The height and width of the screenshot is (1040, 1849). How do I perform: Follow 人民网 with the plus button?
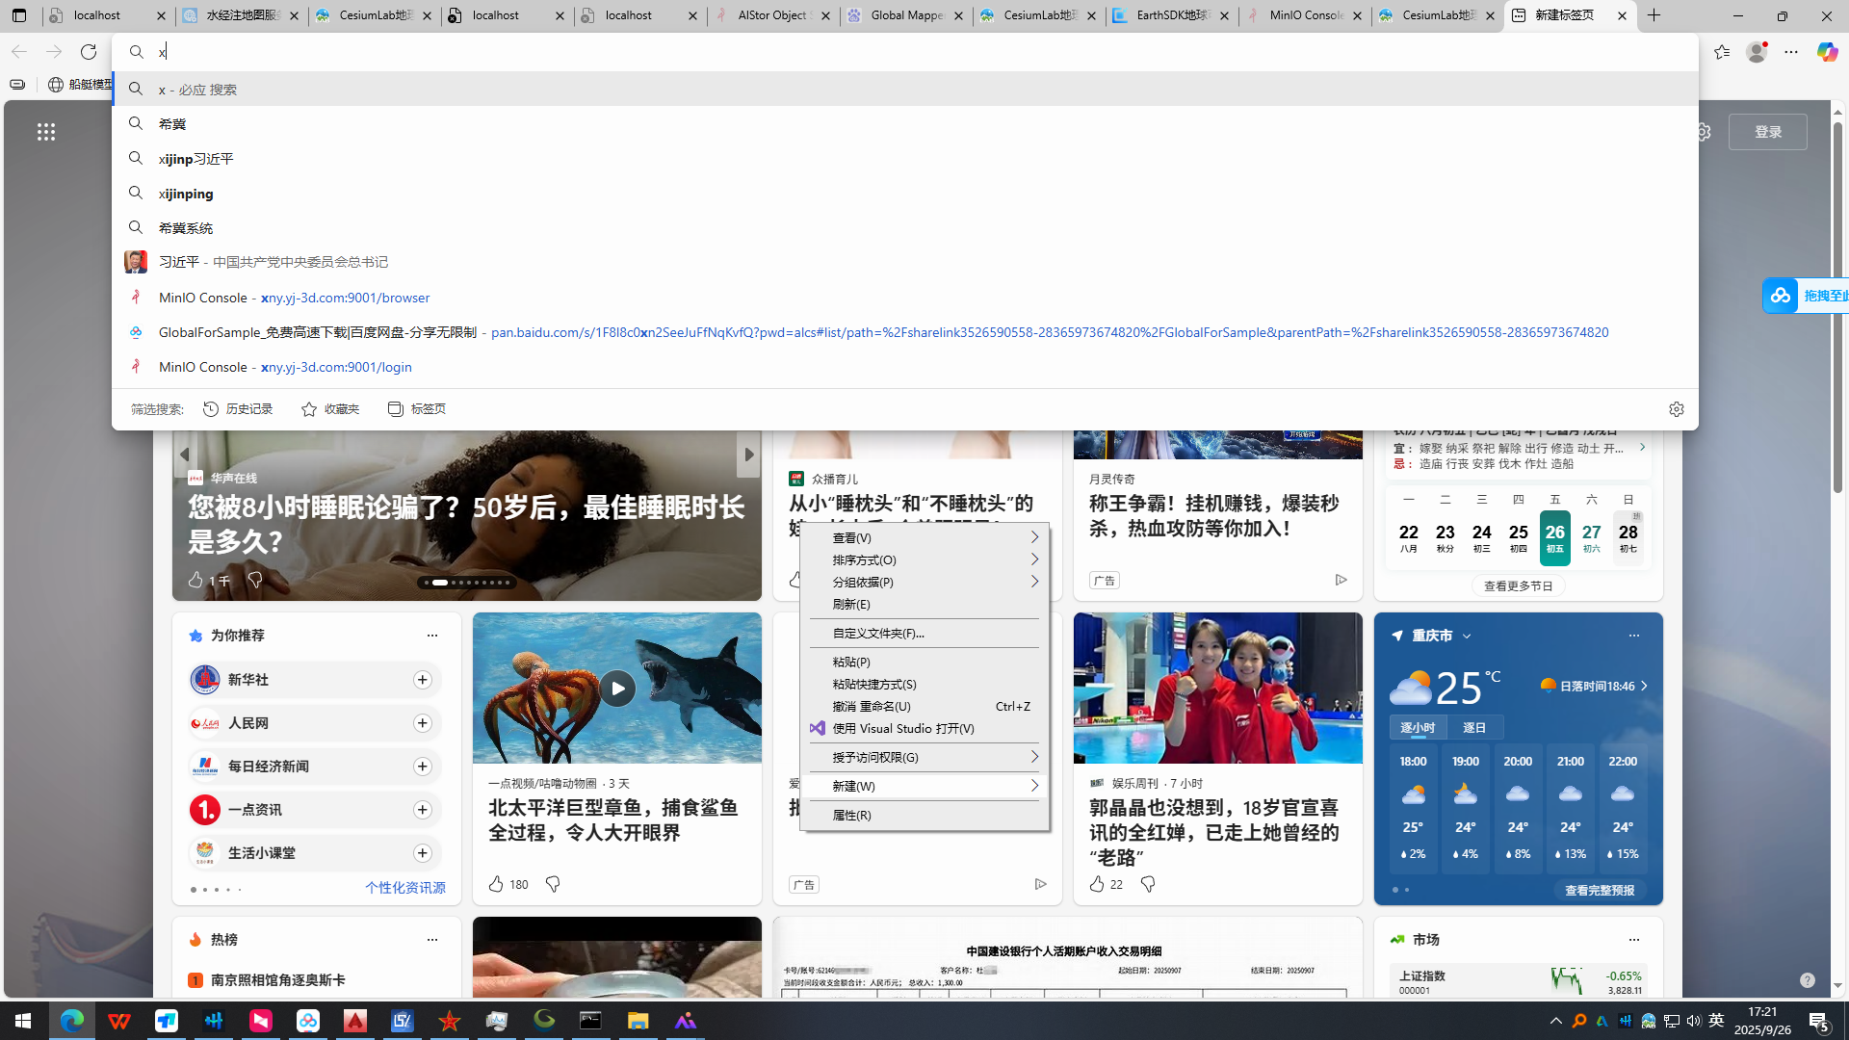[x=422, y=723]
